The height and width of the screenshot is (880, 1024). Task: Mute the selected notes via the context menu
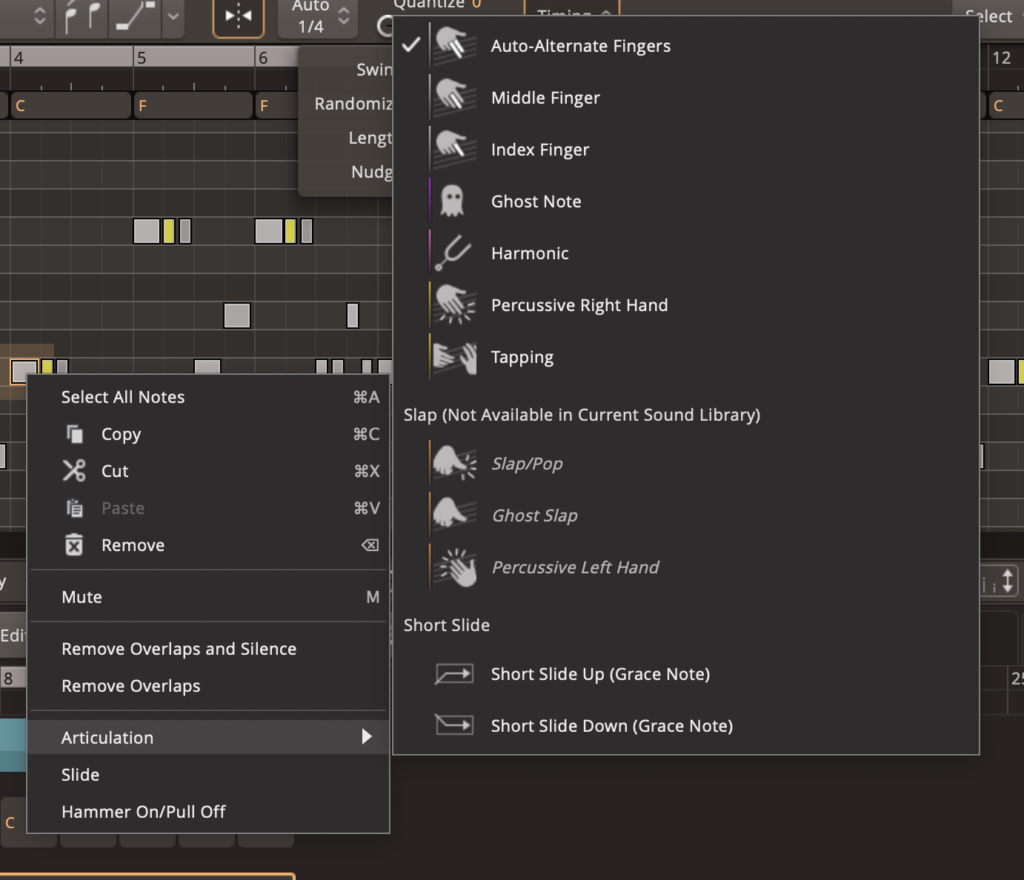click(208, 597)
